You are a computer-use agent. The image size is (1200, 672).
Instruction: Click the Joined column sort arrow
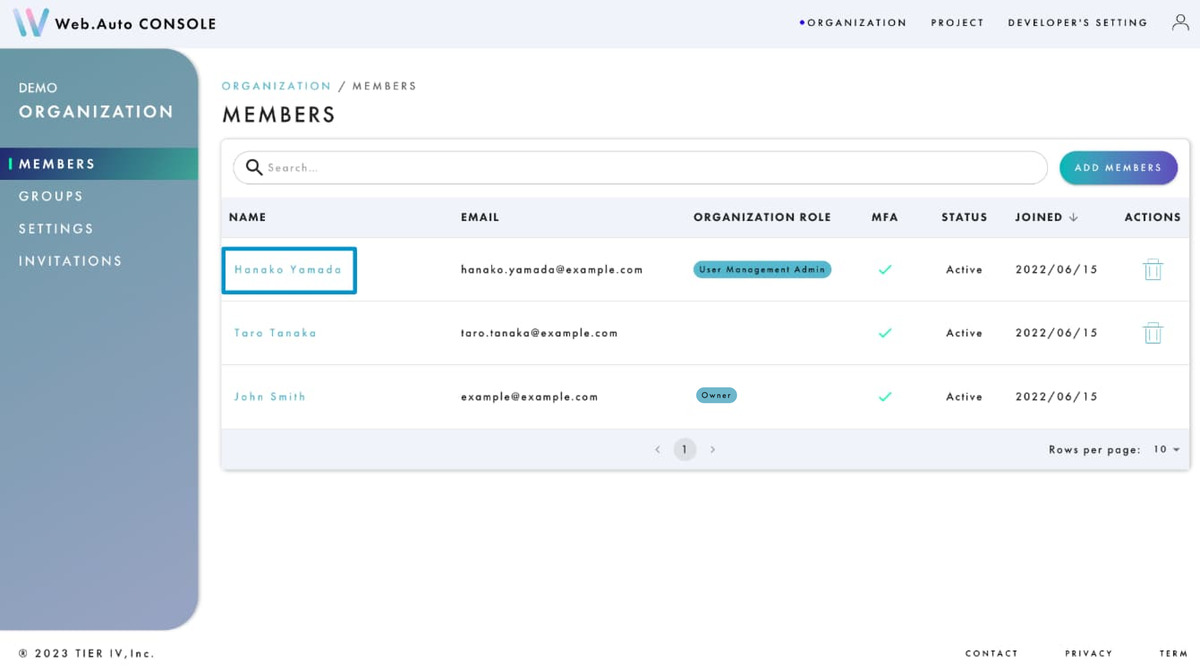(1073, 217)
